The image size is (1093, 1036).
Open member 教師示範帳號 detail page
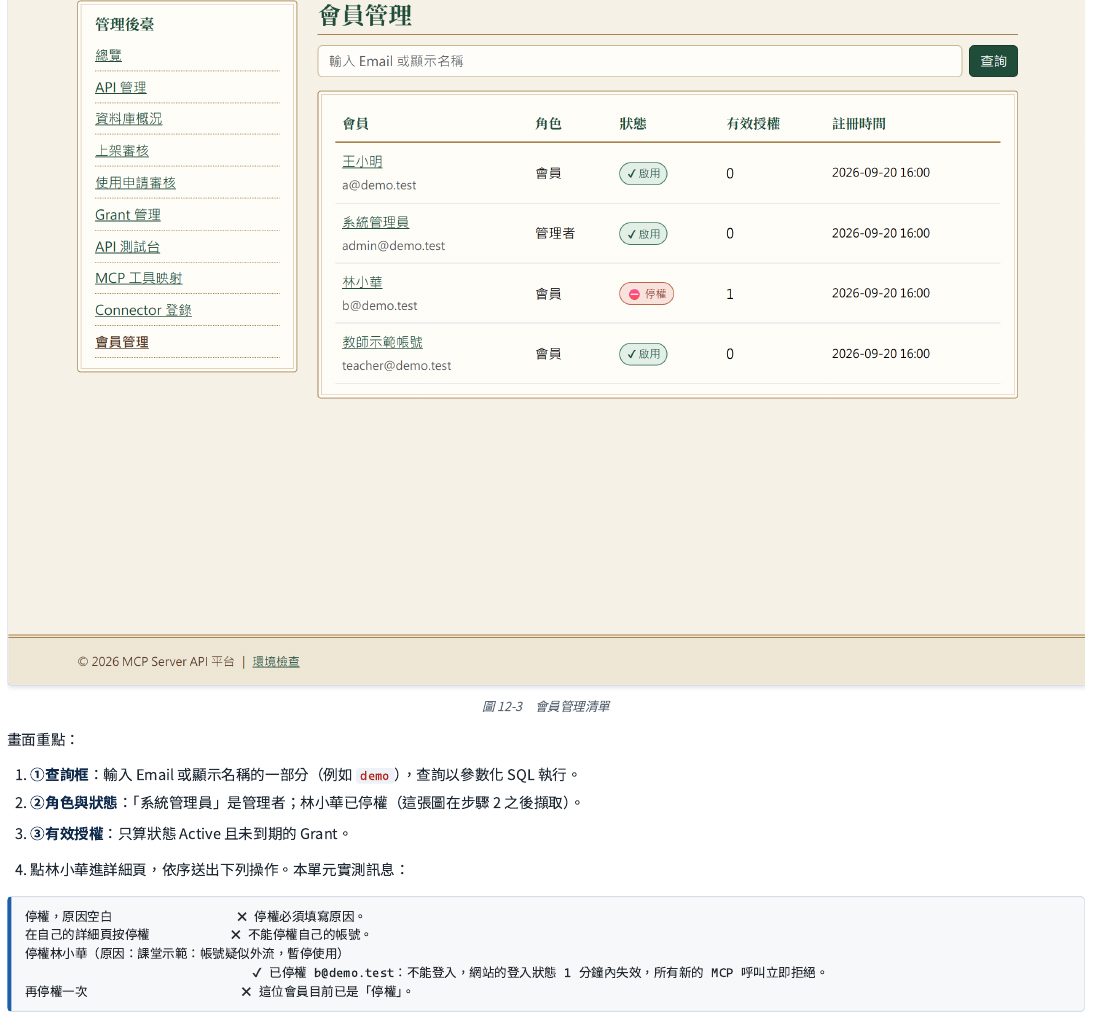click(x=382, y=342)
